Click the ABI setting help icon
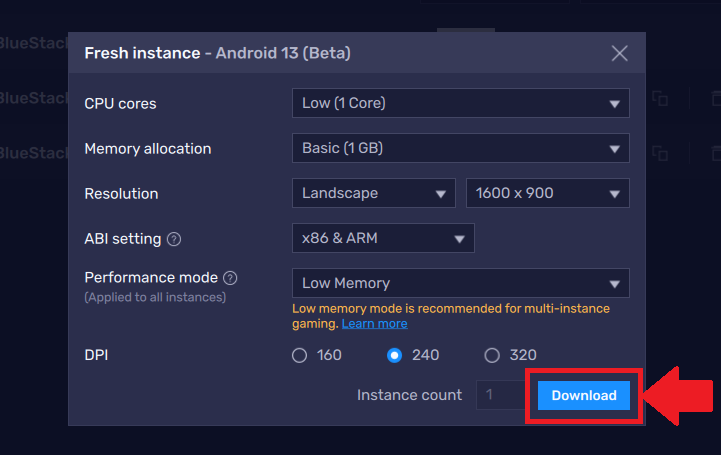This screenshot has width=721, height=455. (x=174, y=239)
